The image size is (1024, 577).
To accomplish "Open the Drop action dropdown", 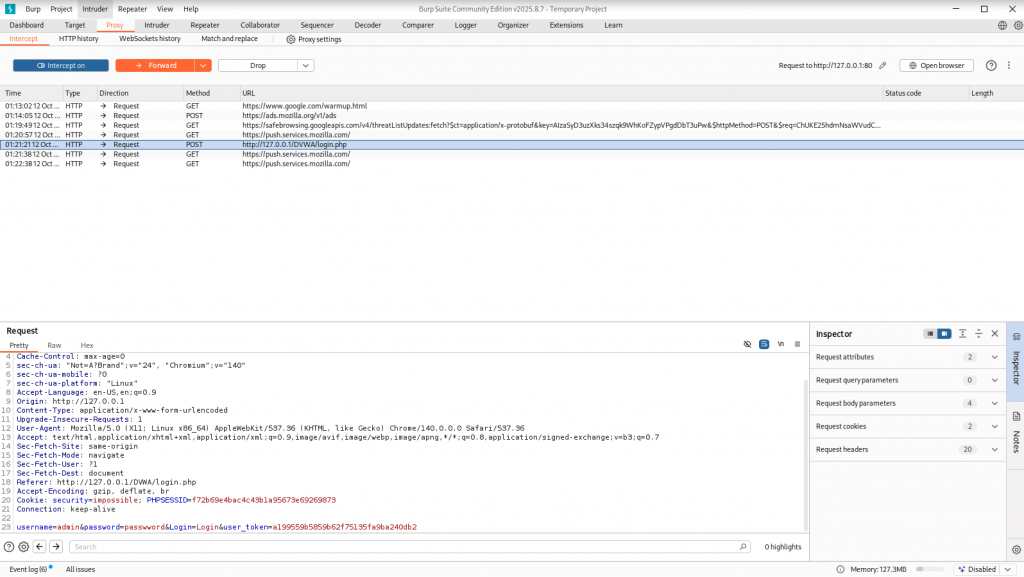I will coord(306,65).
